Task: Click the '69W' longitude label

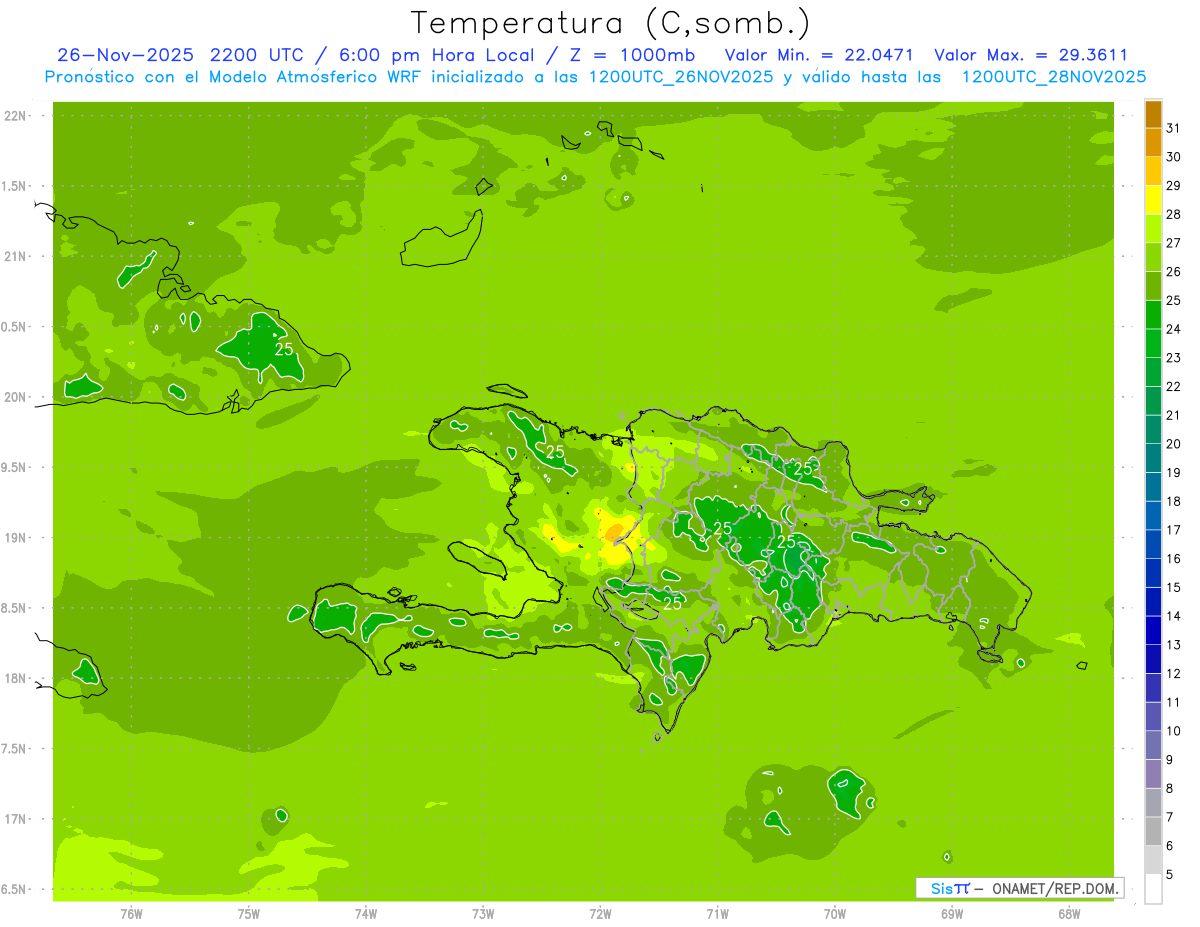Action: tap(952, 914)
